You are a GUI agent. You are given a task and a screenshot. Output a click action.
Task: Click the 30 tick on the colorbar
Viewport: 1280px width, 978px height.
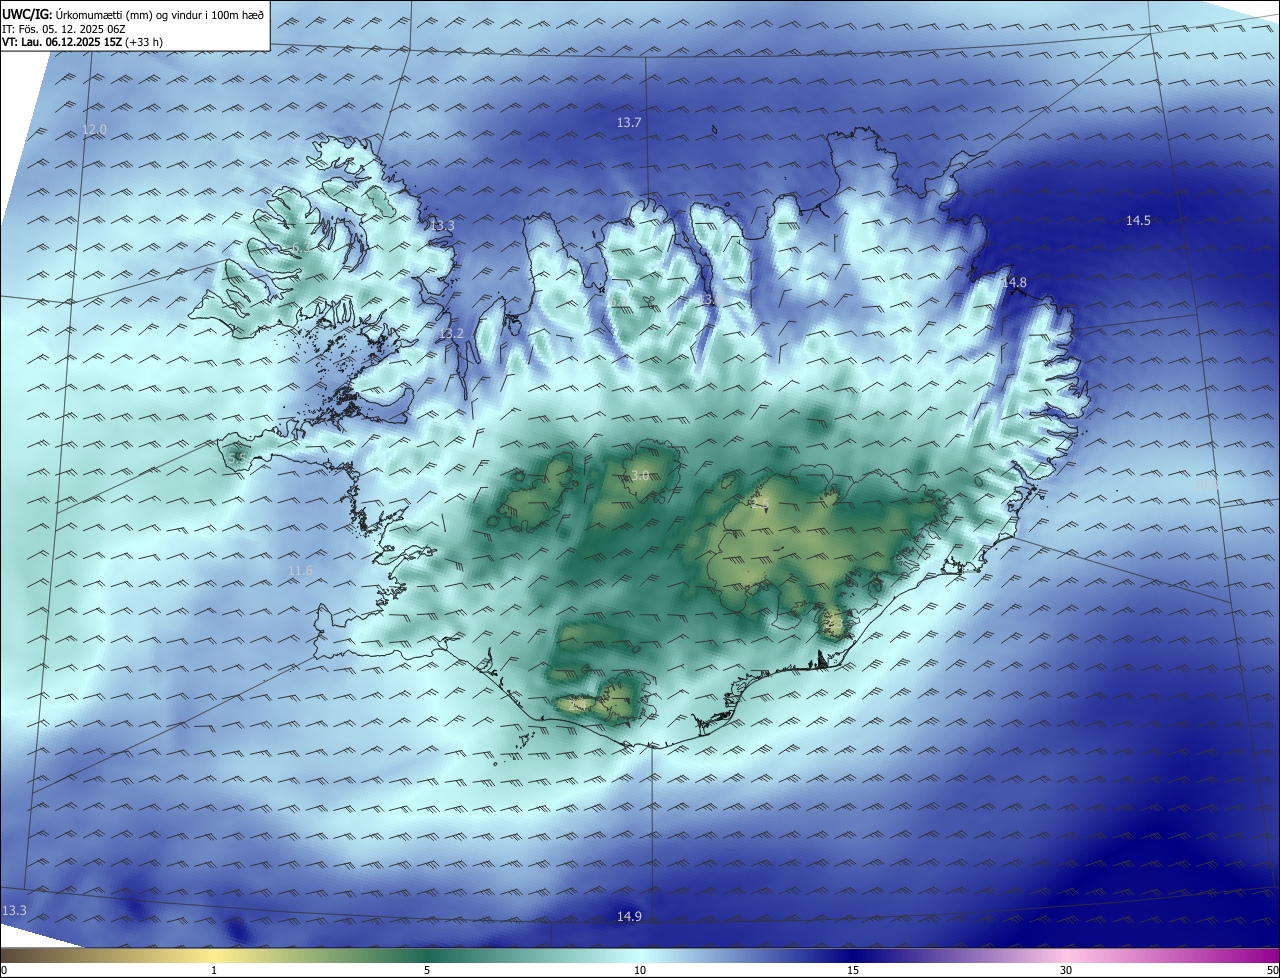(x=1066, y=970)
